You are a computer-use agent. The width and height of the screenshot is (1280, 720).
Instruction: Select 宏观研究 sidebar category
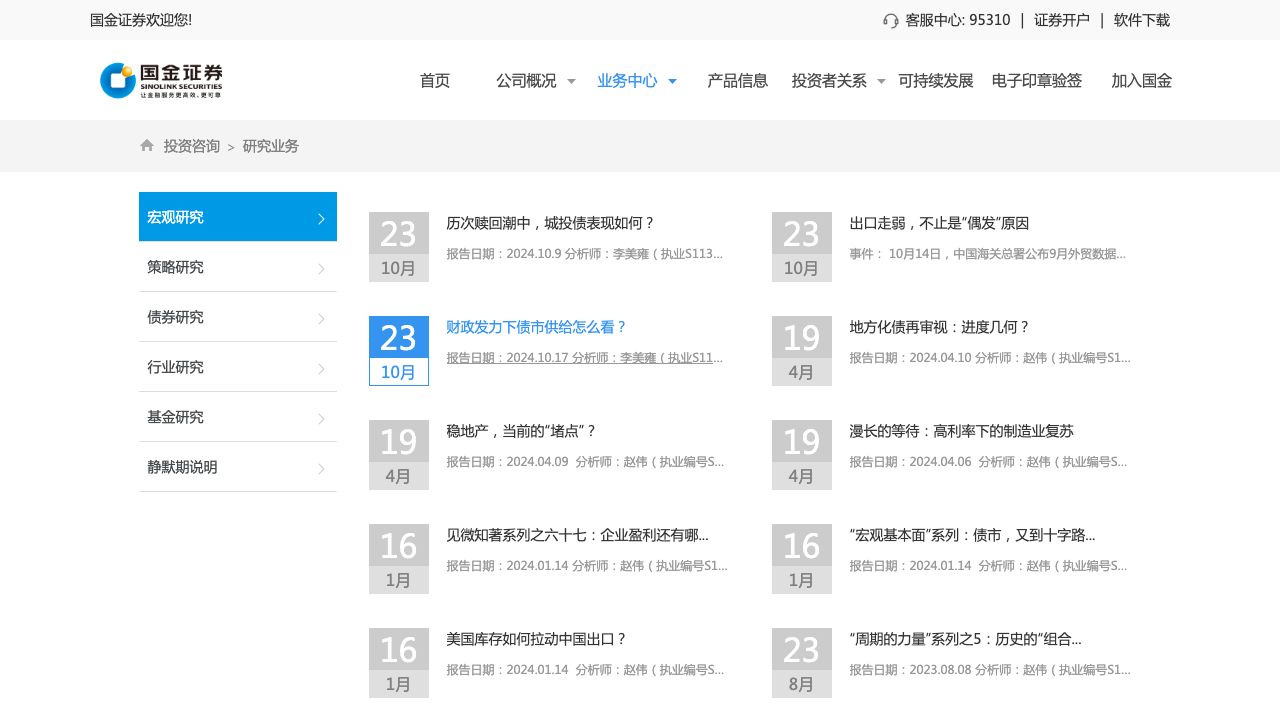pyautogui.click(x=176, y=217)
